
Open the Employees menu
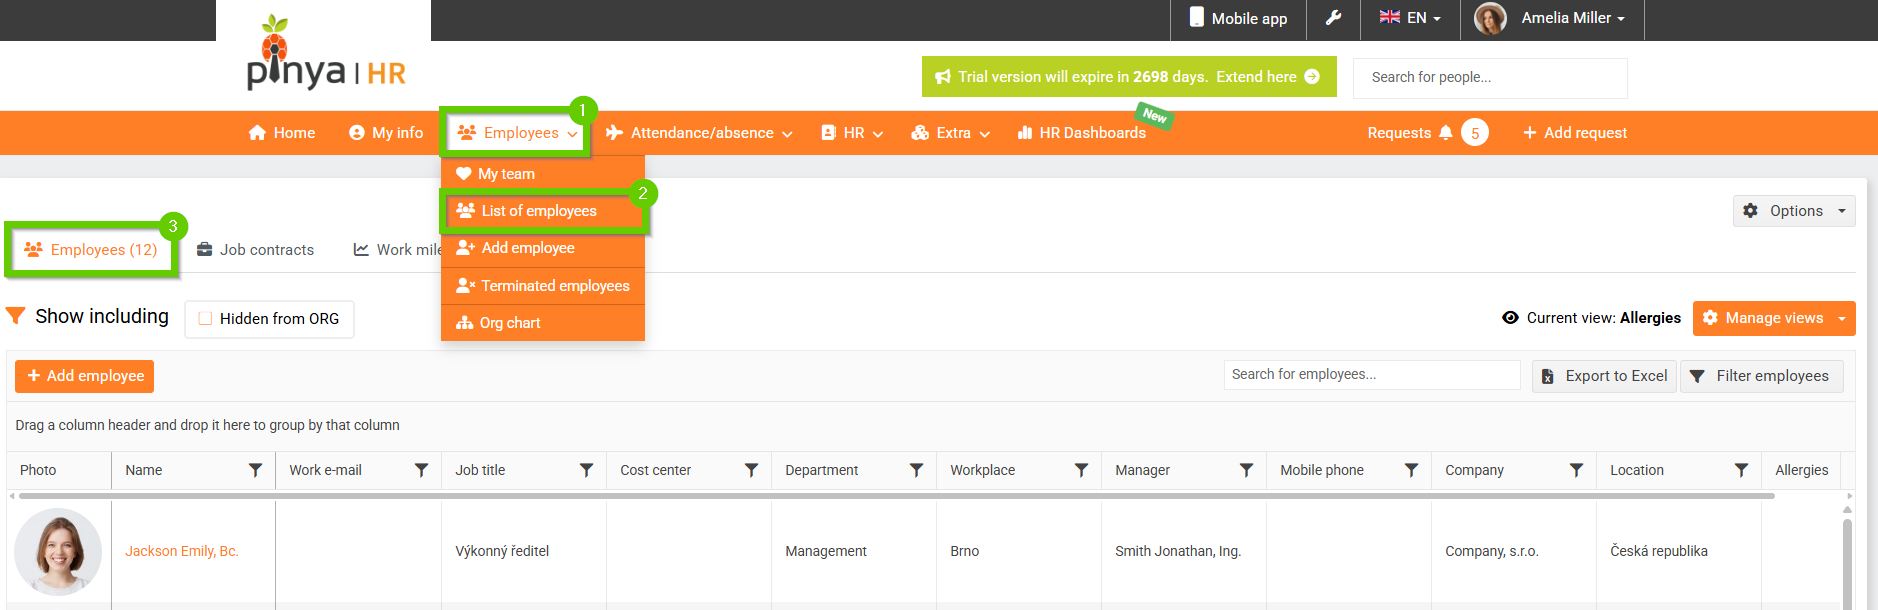517,133
